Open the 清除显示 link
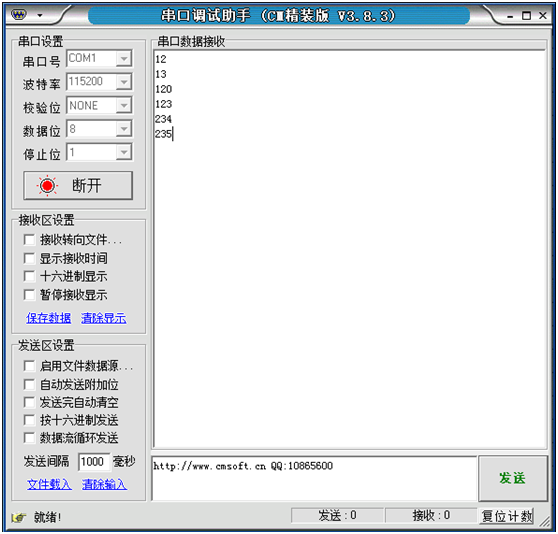Image resolution: width=558 pixels, height=534 pixels. point(104,318)
